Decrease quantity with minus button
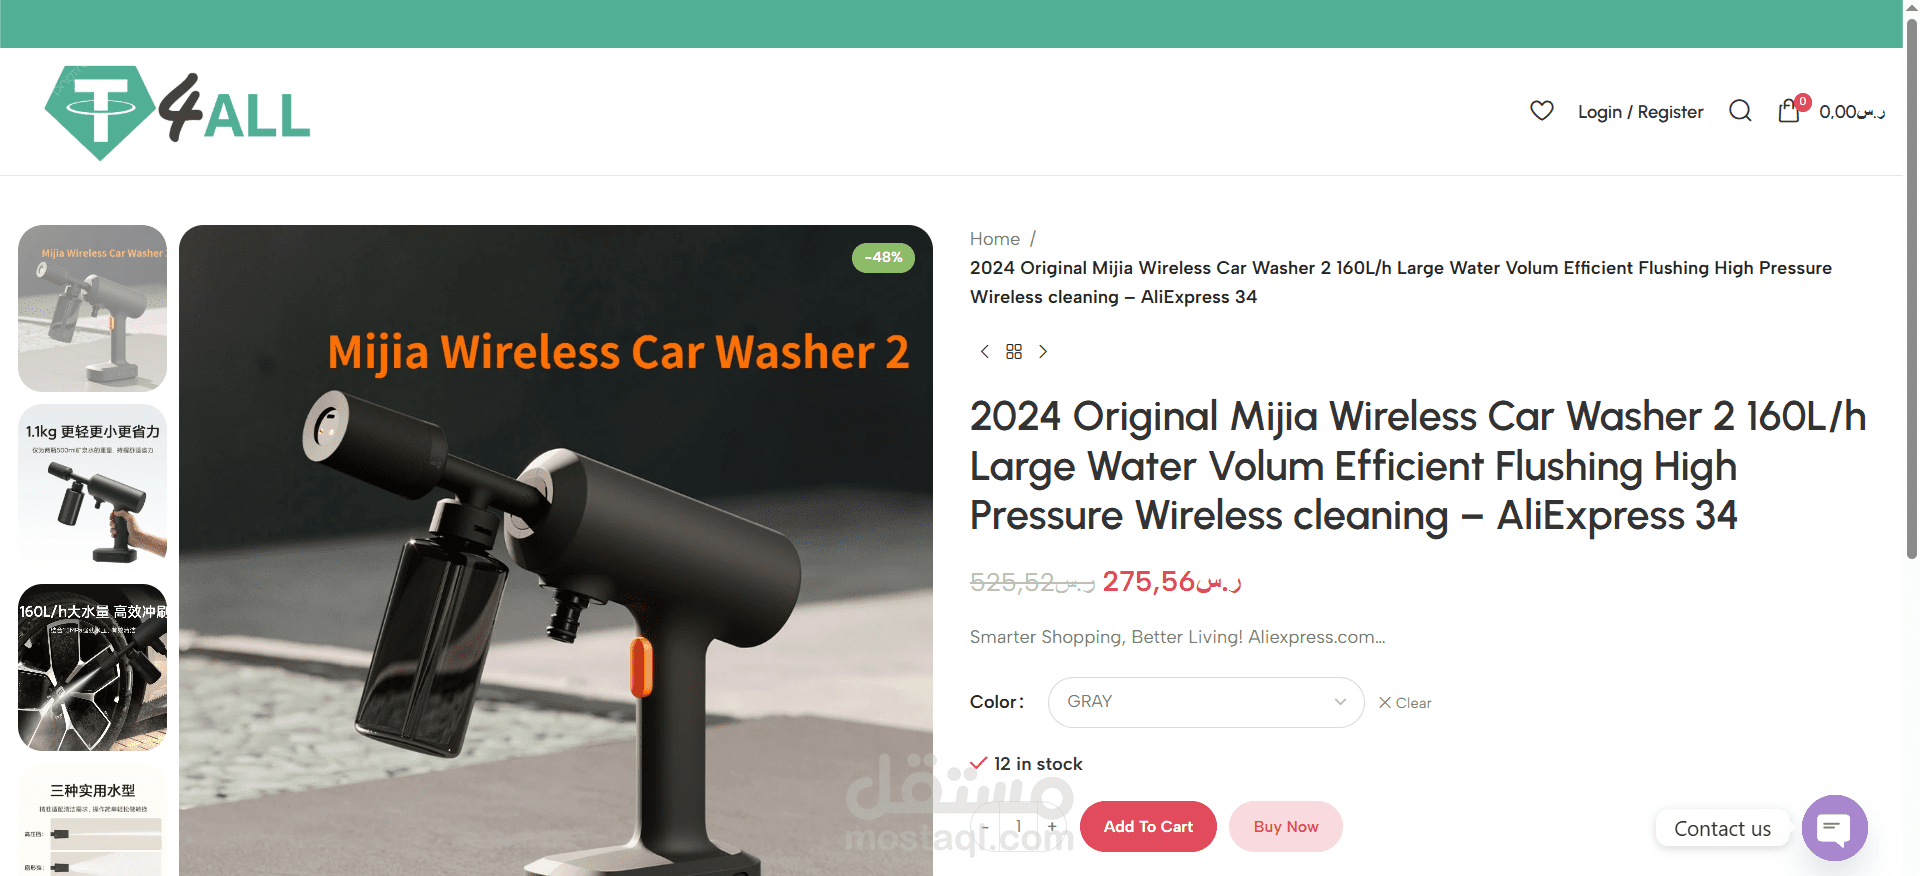 click(x=984, y=827)
